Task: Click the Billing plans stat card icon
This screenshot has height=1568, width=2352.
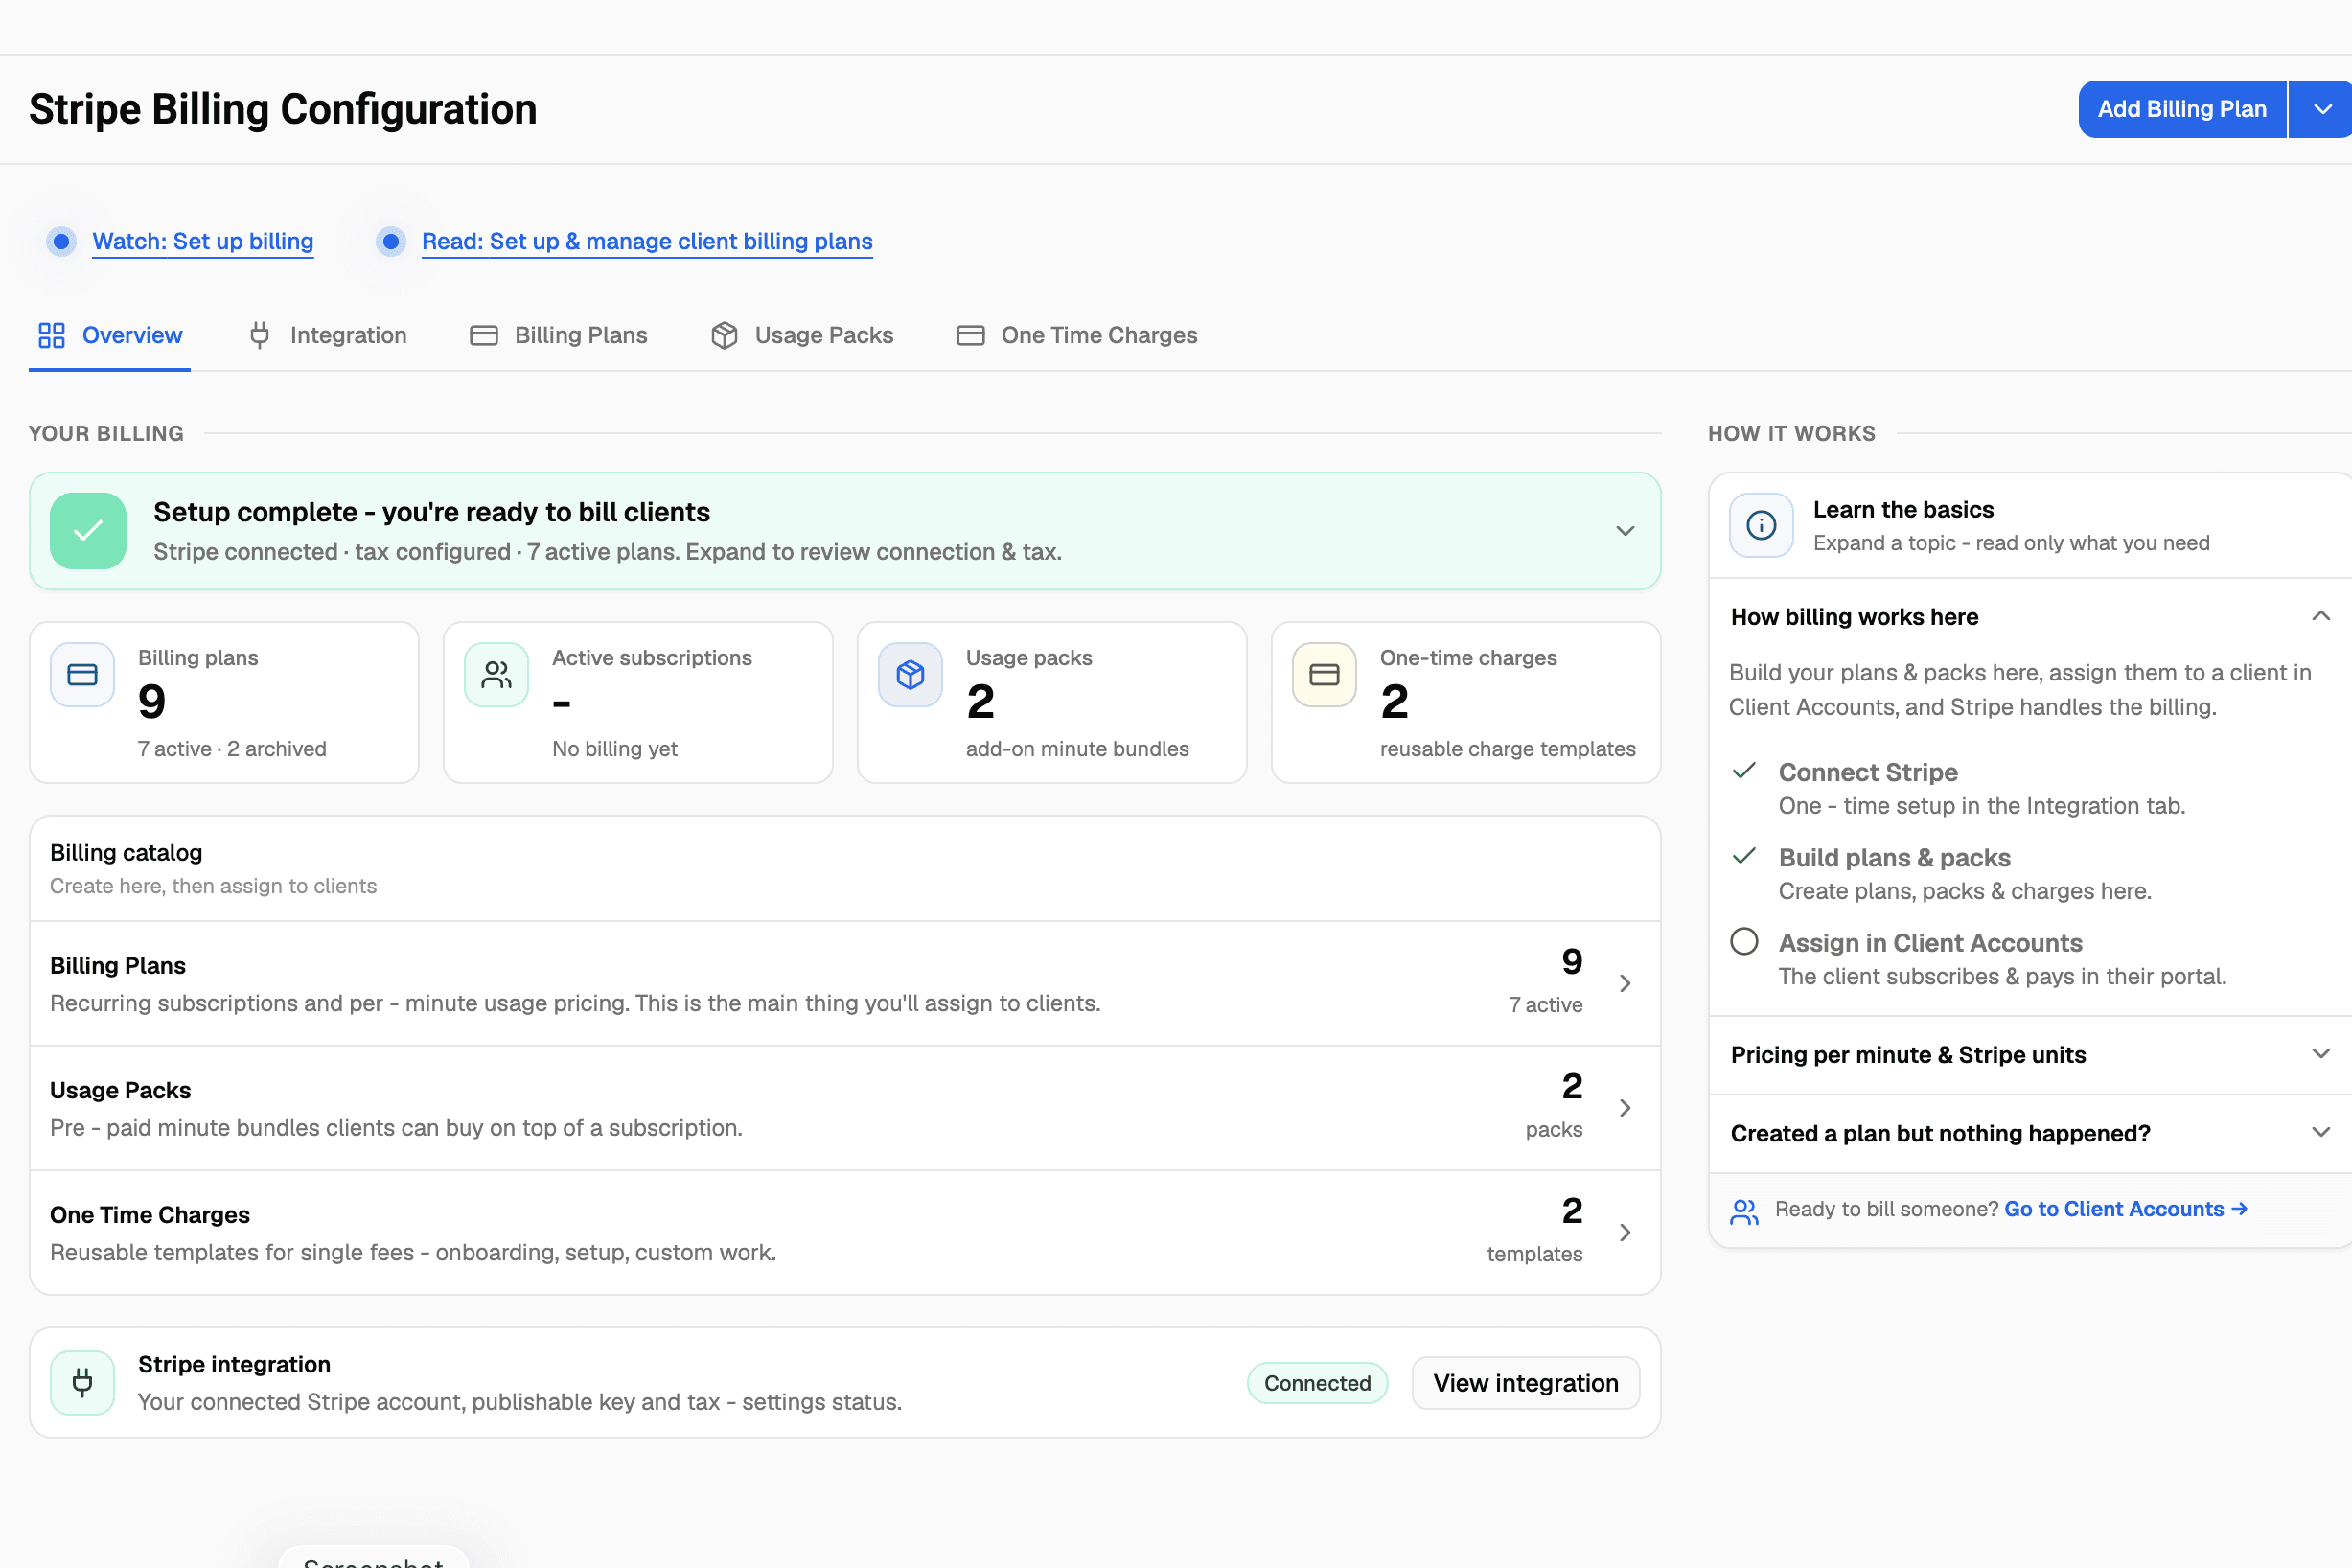Action: [82, 675]
